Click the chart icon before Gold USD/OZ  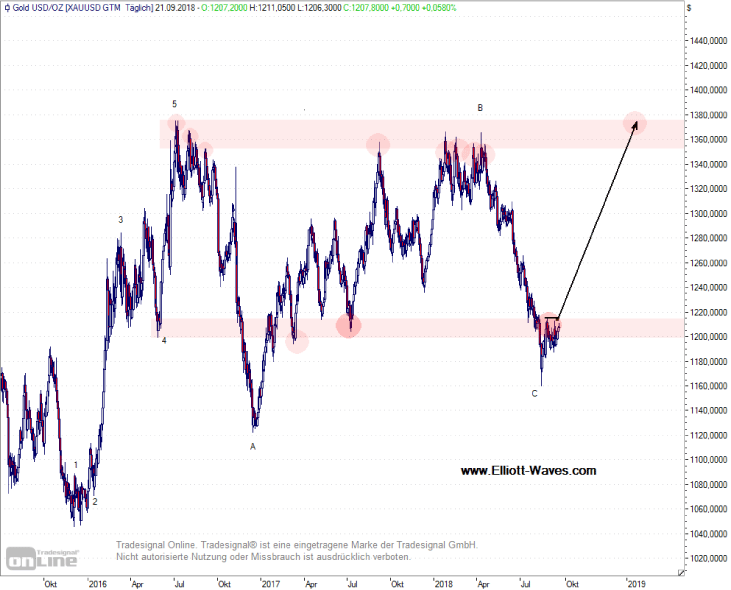click(6, 7)
